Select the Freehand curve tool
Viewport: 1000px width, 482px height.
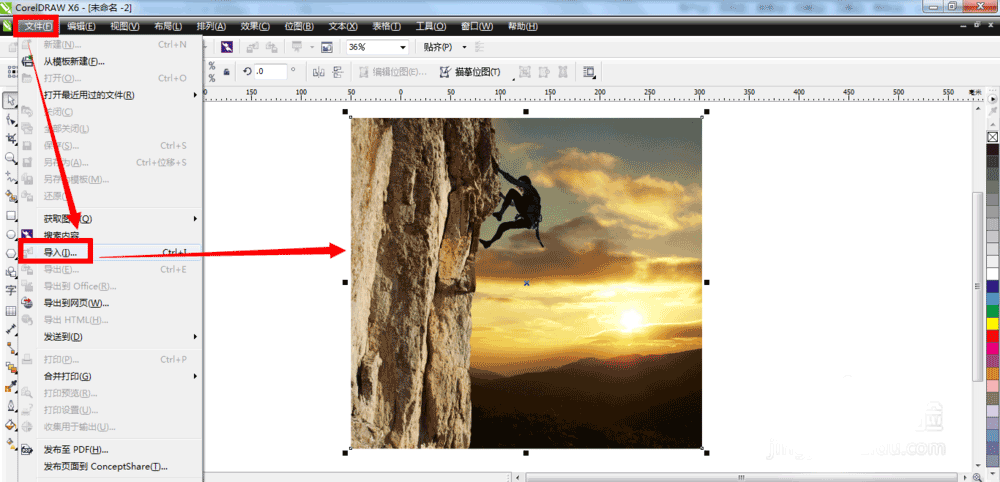click(10, 177)
